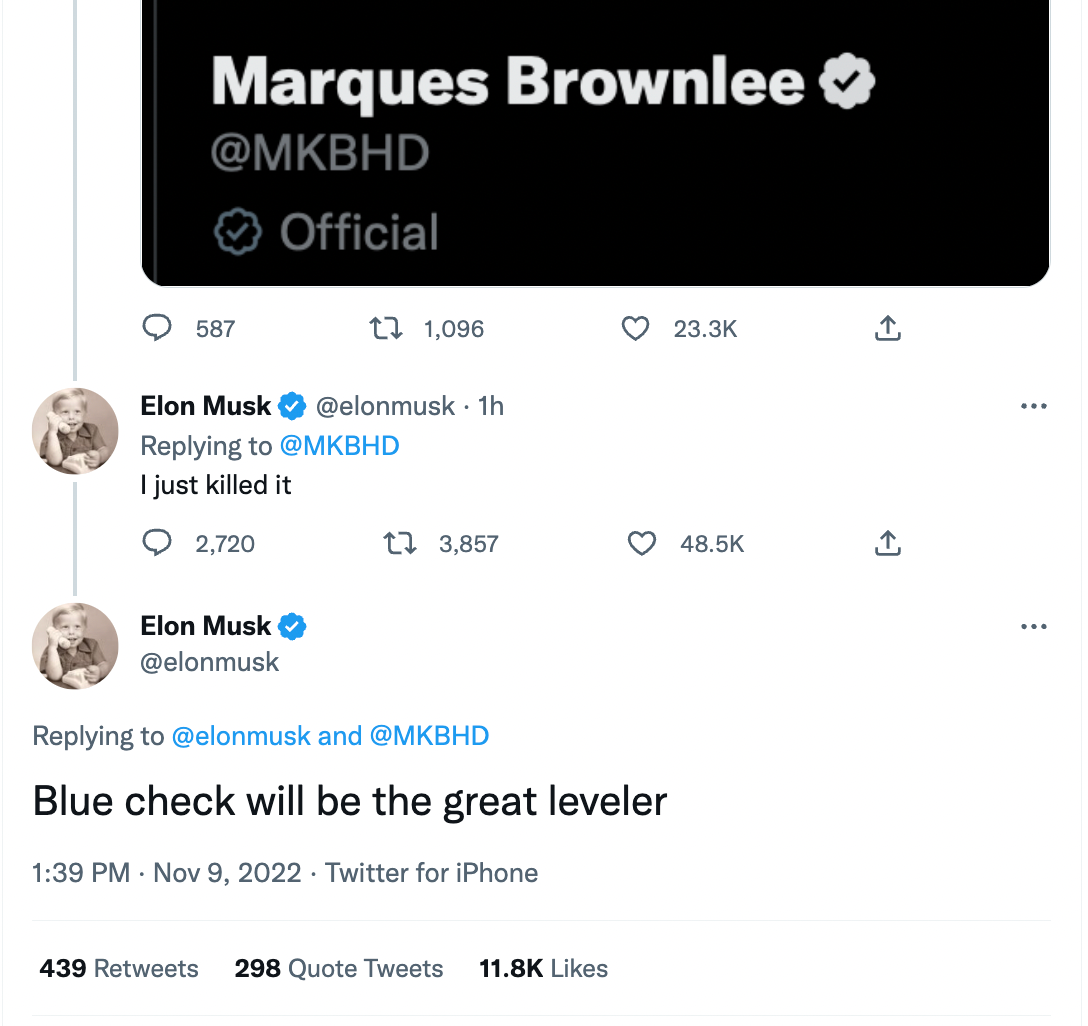View the list of 439 Retweets

[x=119, y=968]
